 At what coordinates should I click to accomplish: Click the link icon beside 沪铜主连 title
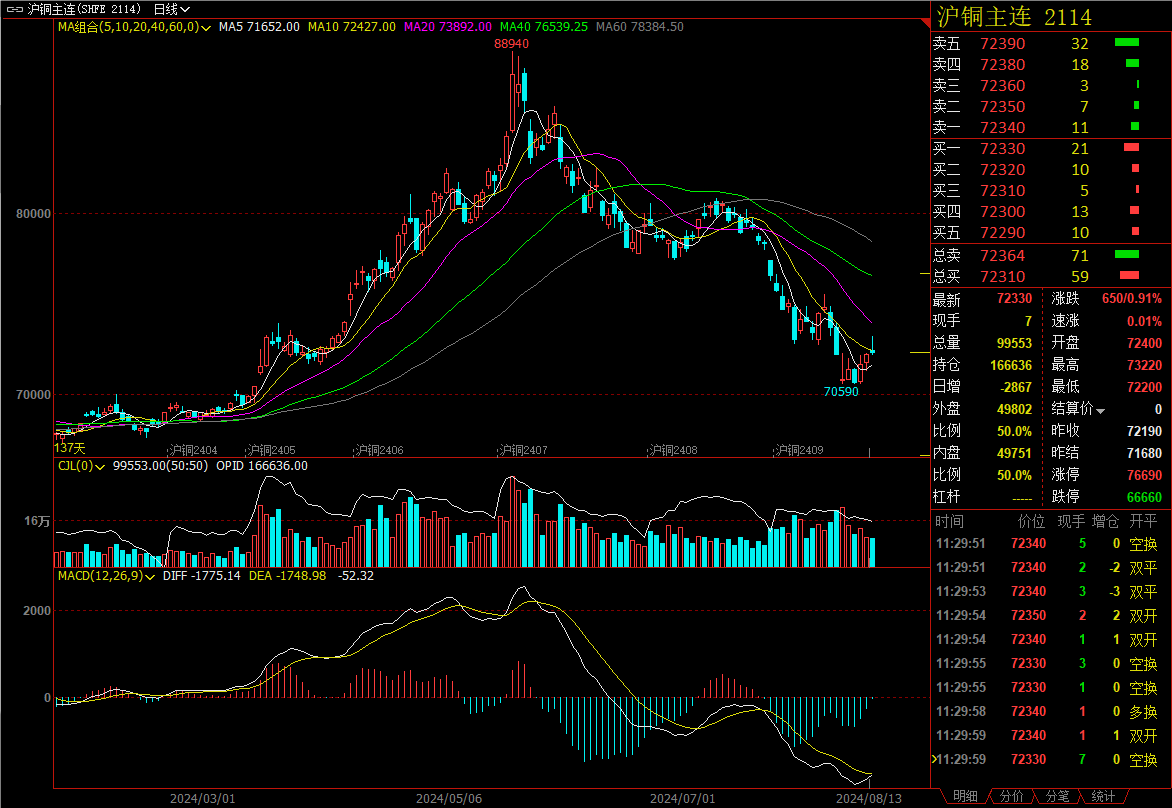15,10
